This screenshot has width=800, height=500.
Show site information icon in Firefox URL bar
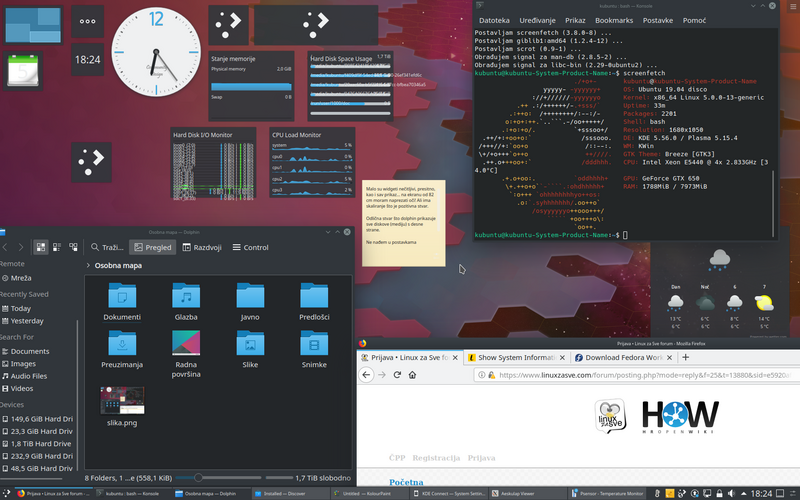click(x=481, y=375)
